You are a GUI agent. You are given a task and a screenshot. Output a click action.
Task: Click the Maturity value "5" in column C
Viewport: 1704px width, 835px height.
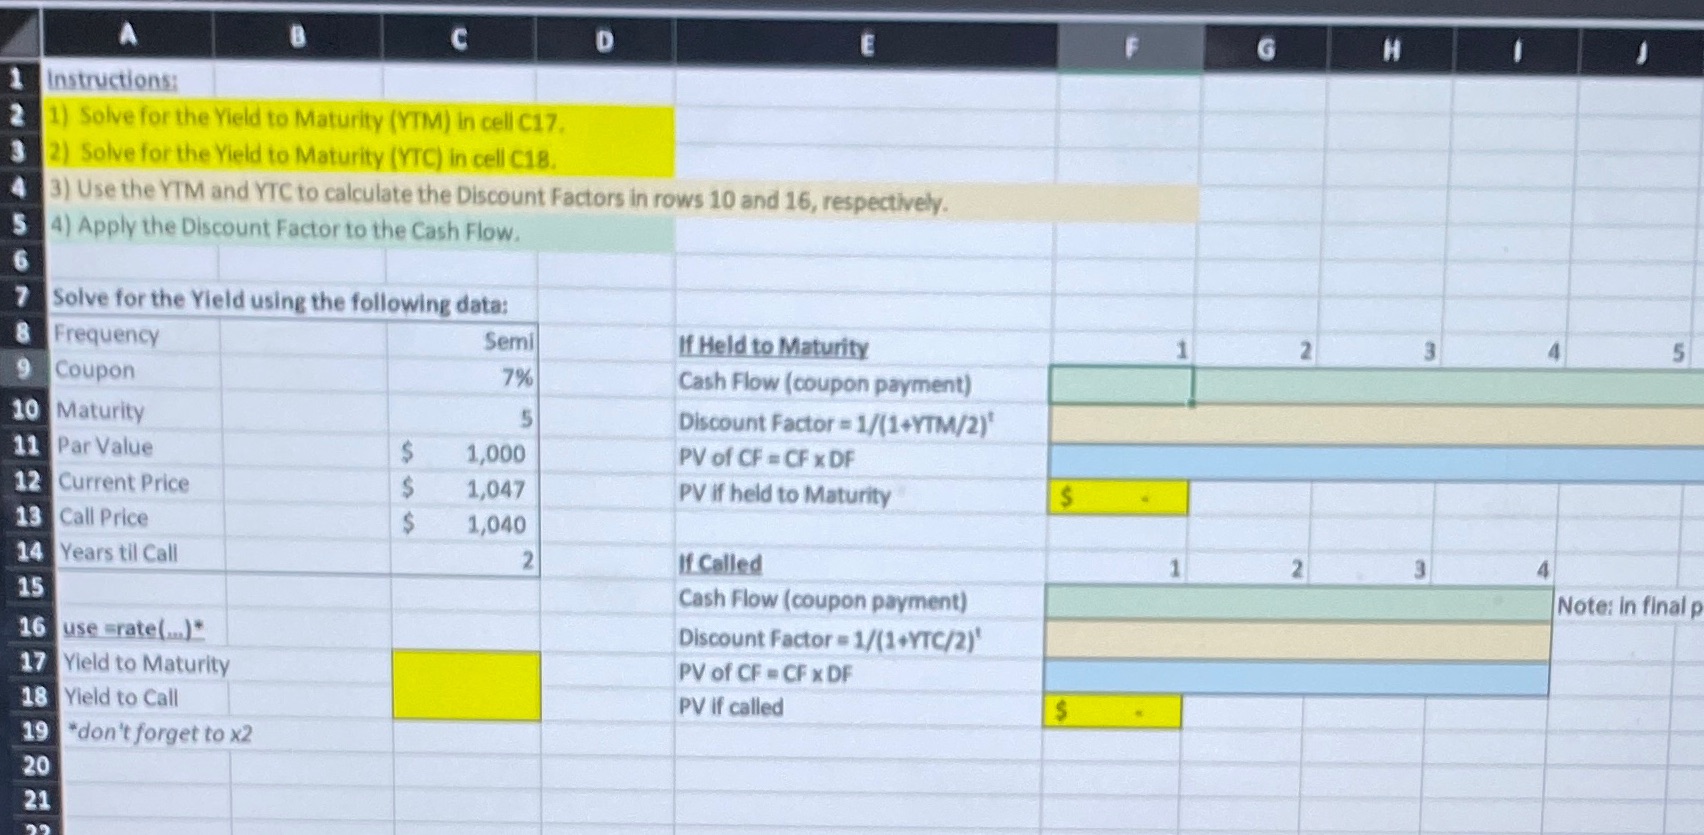click(x=526, y=418)
